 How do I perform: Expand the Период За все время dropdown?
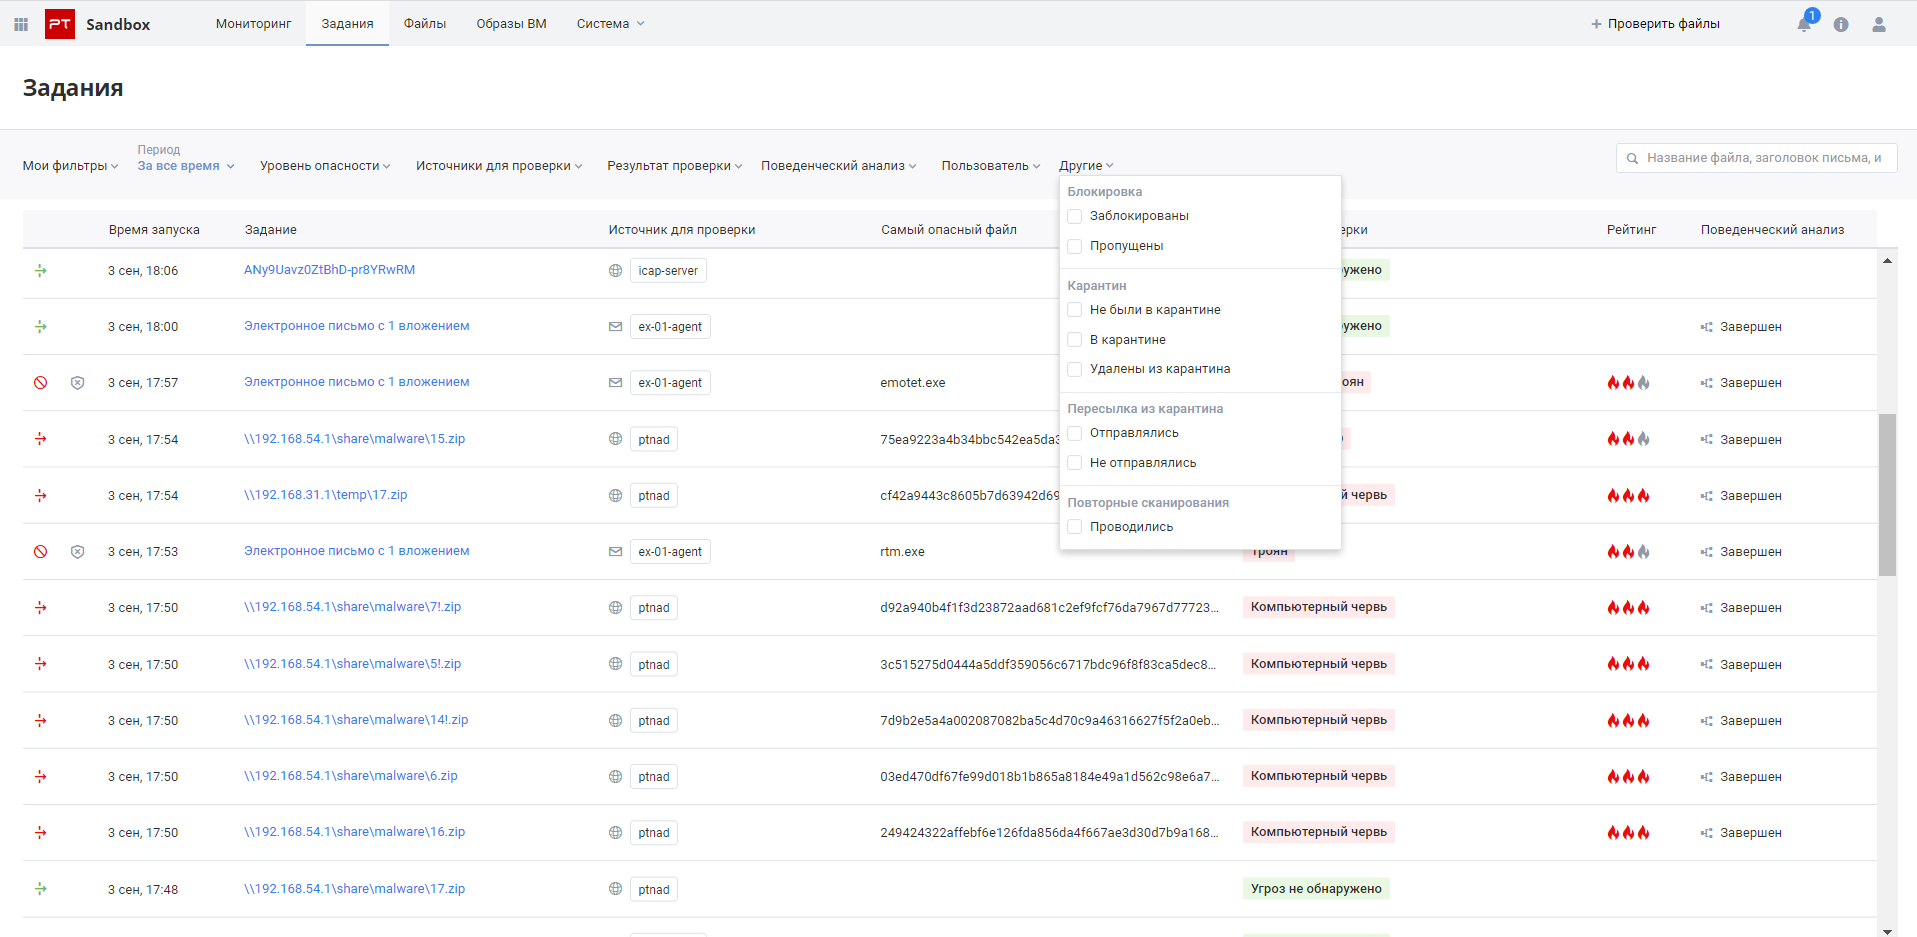pyautogui.click(x=186, y=166)
